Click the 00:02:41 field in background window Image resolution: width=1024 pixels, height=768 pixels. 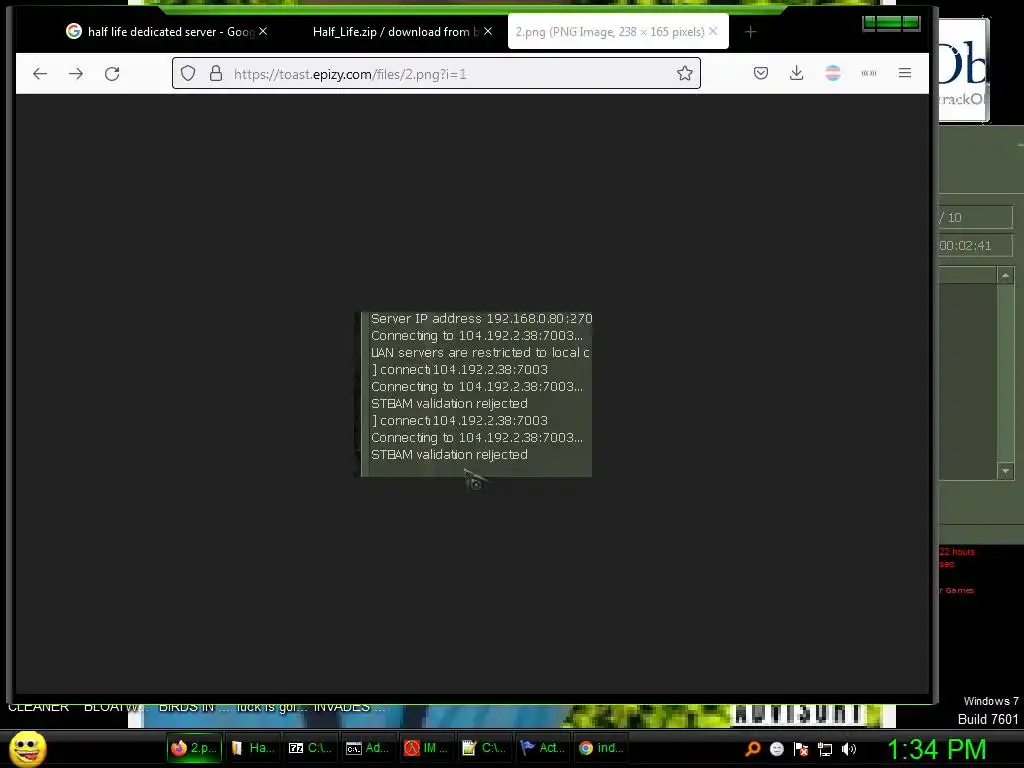976,246
